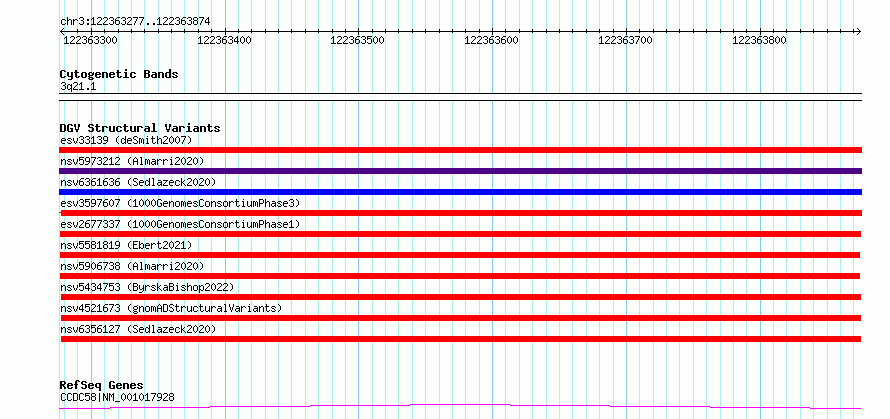Click ruler position 122363800
This screenshot has width=890, height=419.
click(x=759, y=40)
